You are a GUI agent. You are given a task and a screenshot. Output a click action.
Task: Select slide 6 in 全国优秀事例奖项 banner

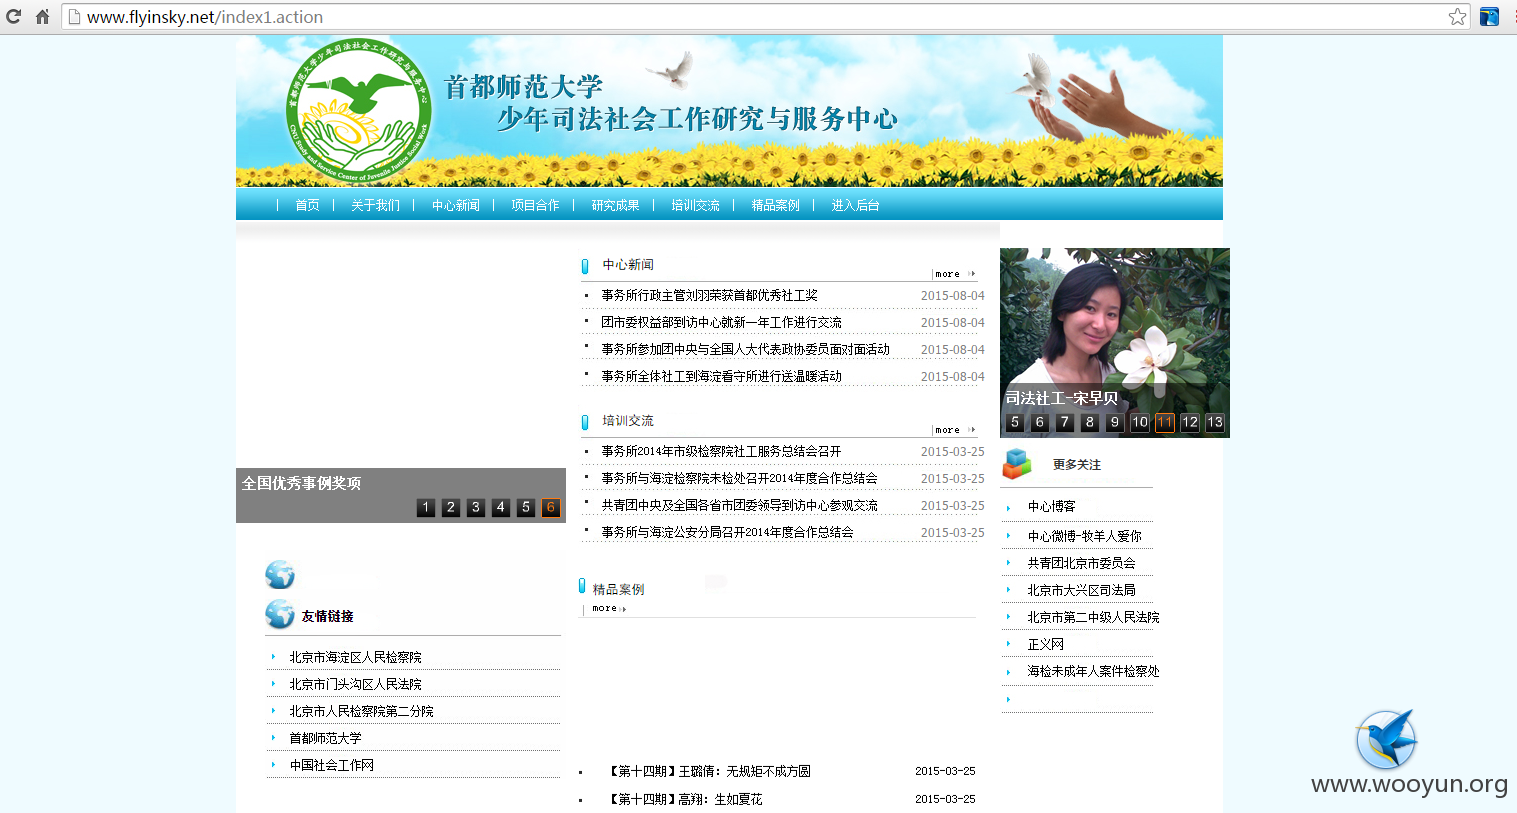coord(551,507)
